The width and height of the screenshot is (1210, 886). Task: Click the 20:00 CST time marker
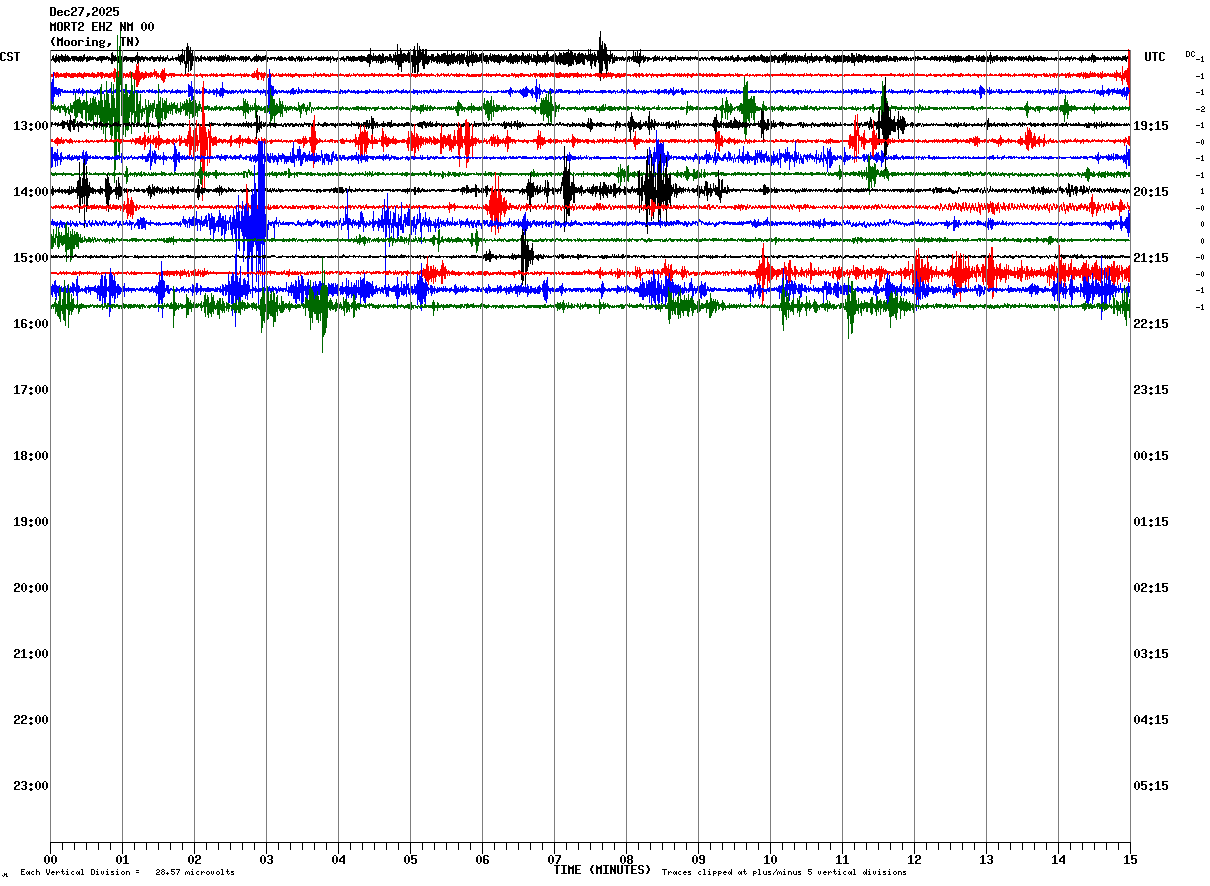(x=30, y=588)
